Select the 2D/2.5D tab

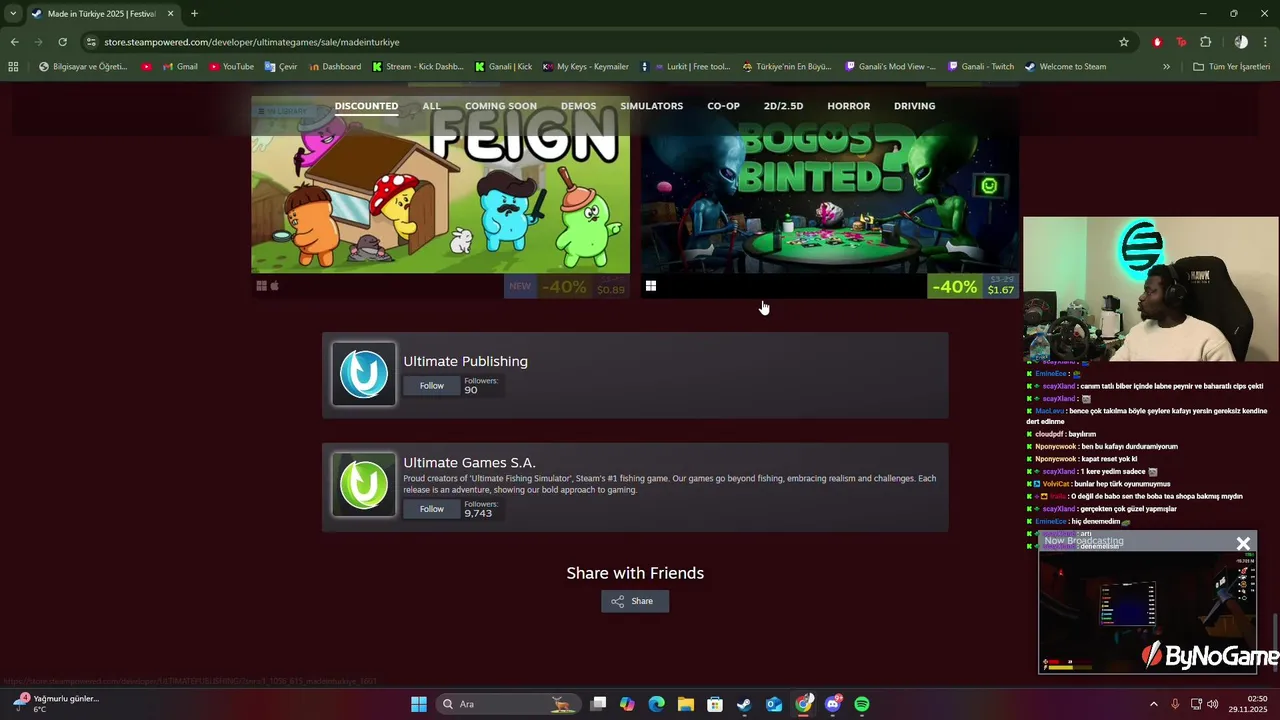point(783,106)
